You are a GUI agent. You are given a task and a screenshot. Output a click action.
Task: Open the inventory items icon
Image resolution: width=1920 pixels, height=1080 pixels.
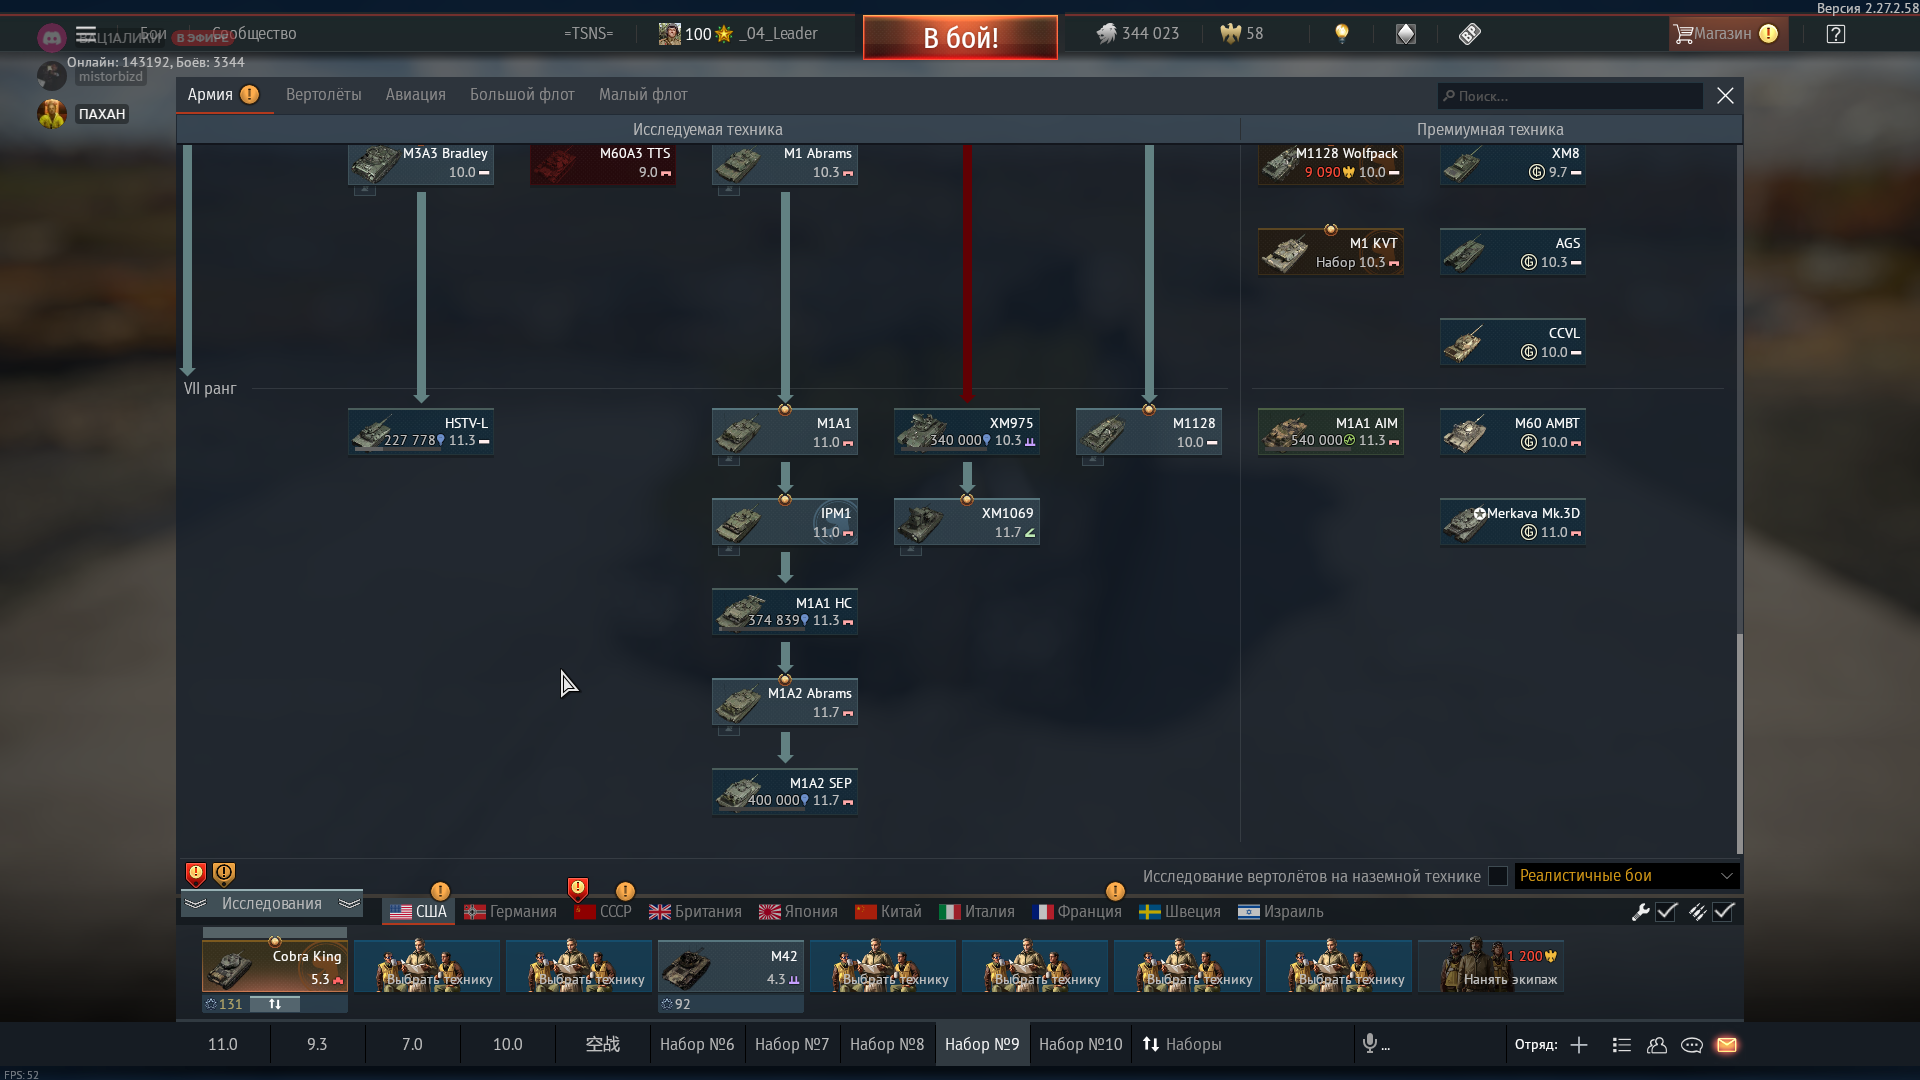point(1469,33)
